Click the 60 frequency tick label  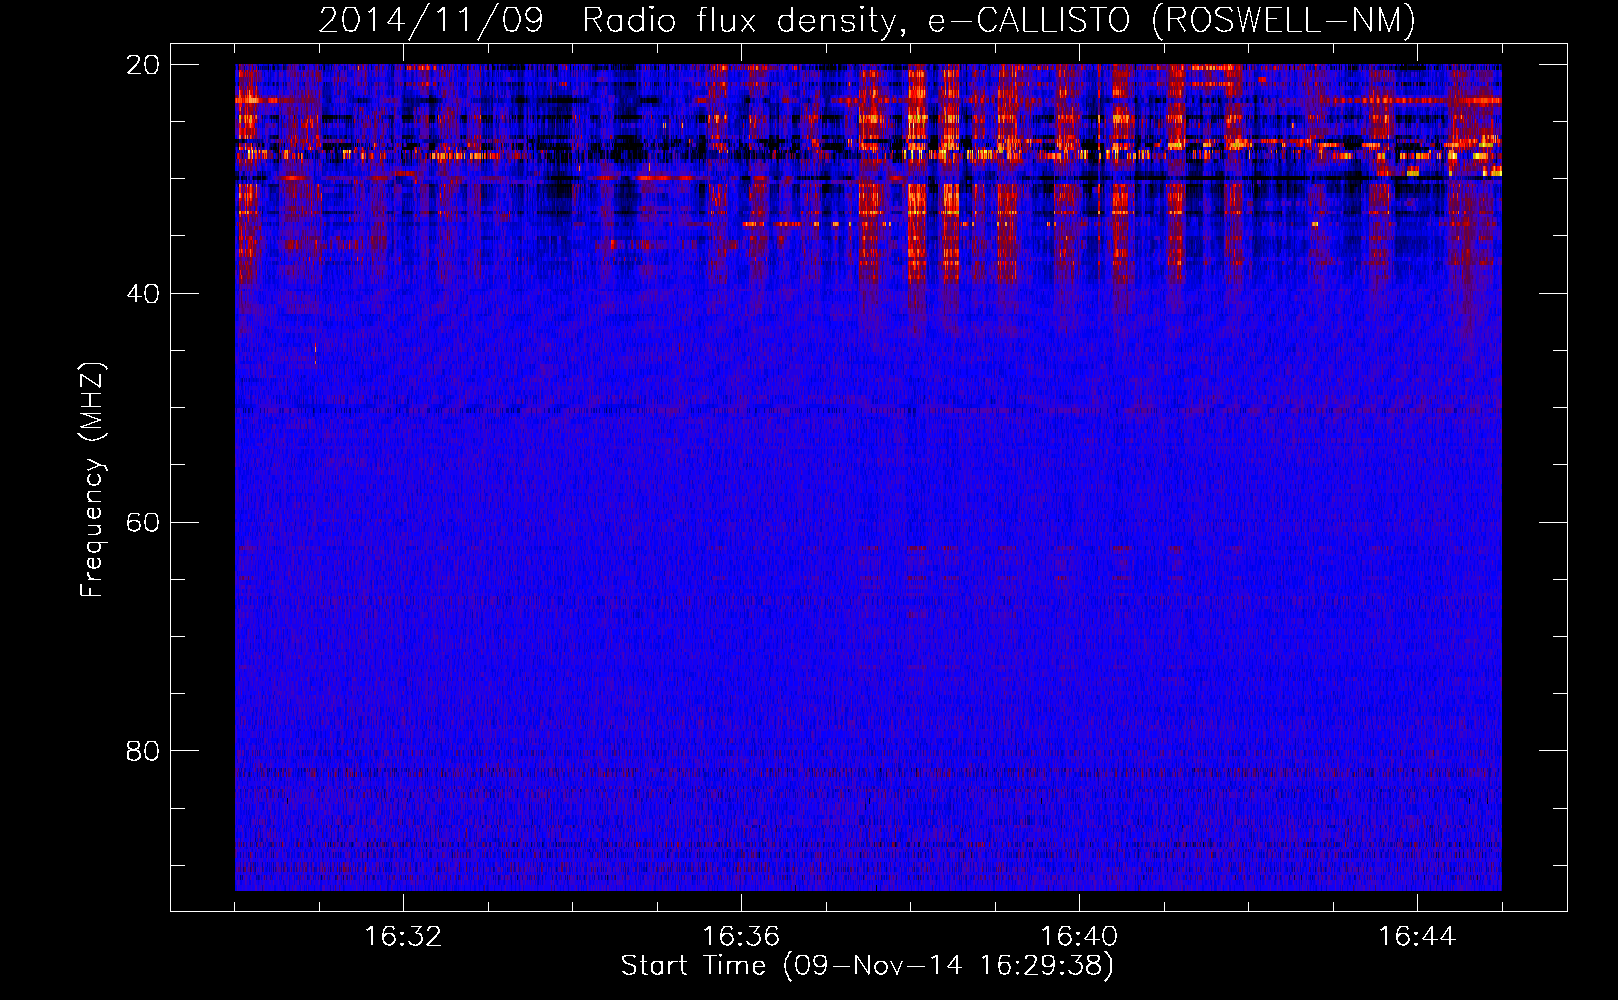(x=143, y=523)
